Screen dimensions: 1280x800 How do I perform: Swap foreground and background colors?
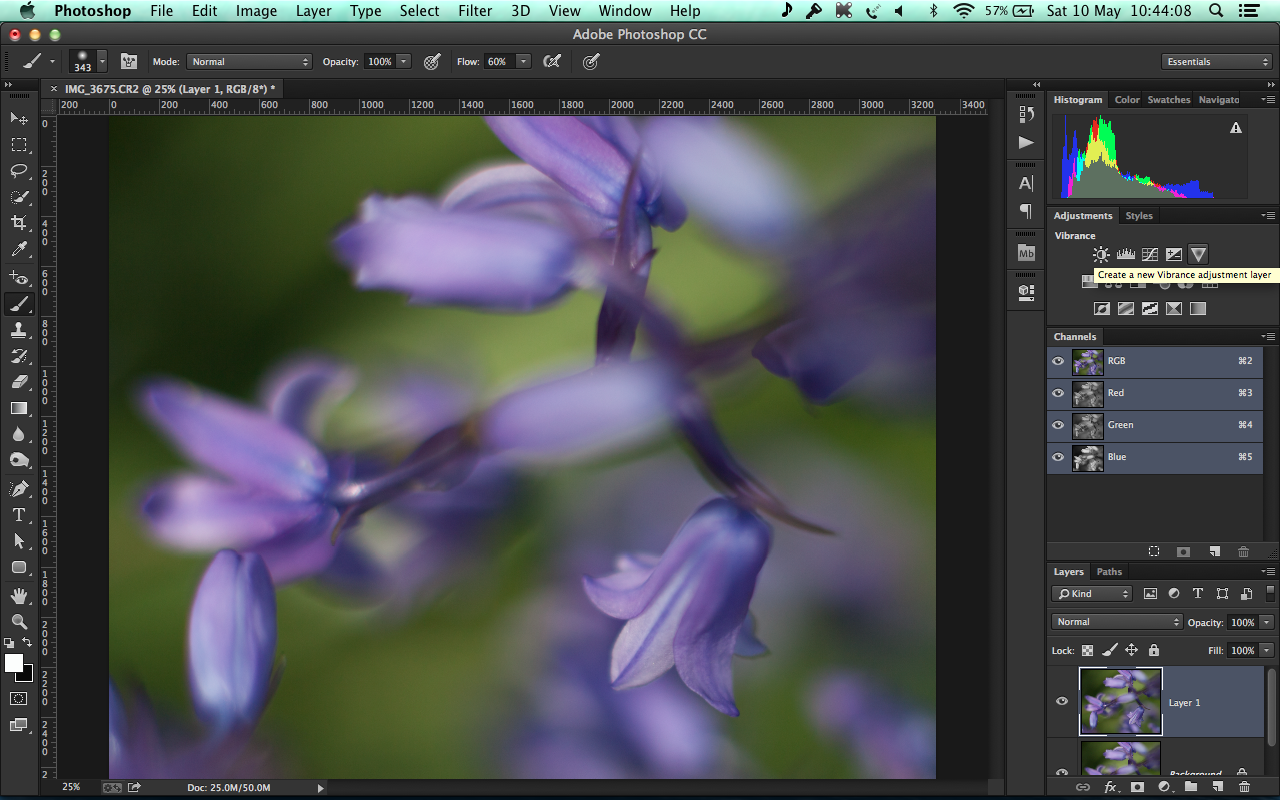28,643
